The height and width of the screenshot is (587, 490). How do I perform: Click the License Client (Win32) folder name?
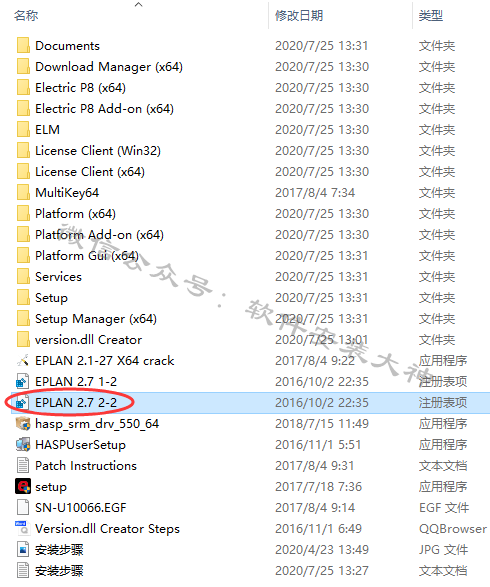(x=98, y=150)
